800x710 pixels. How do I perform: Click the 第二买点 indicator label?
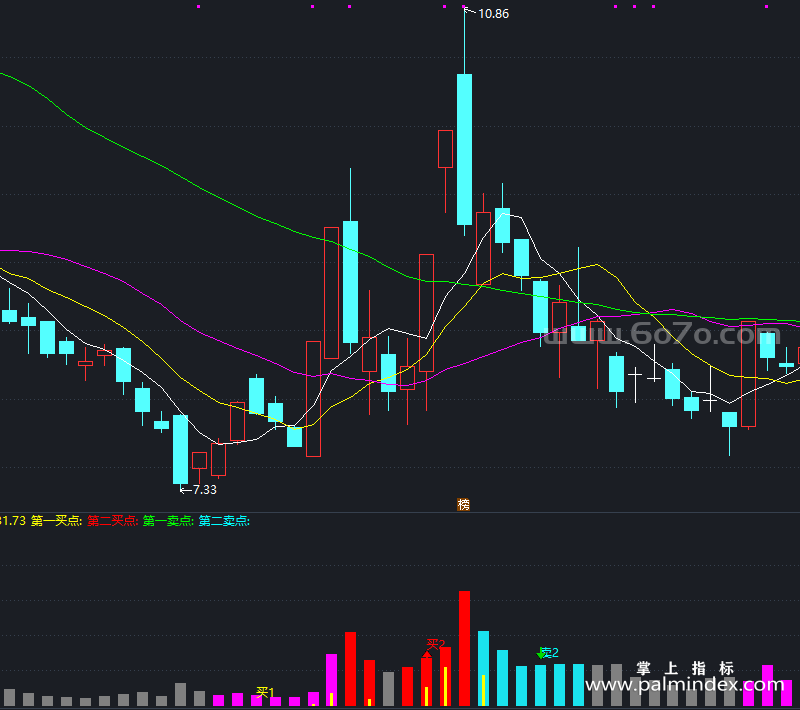[x=112, y=521]
